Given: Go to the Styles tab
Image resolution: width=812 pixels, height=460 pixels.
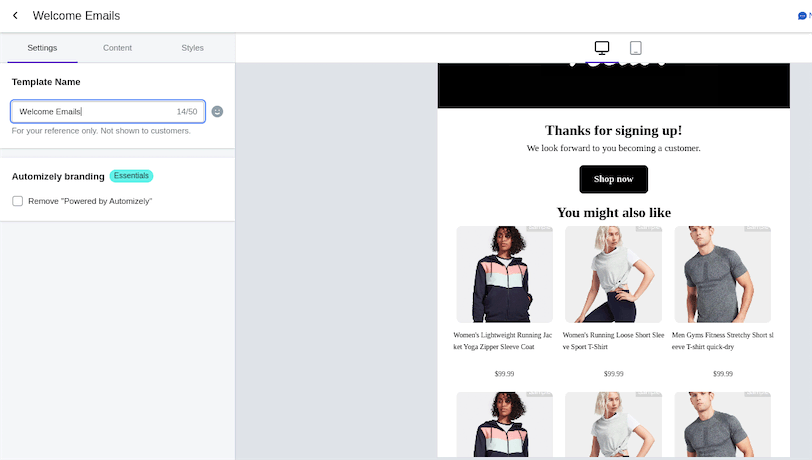Looking at the screenshot, I should 193,48.
